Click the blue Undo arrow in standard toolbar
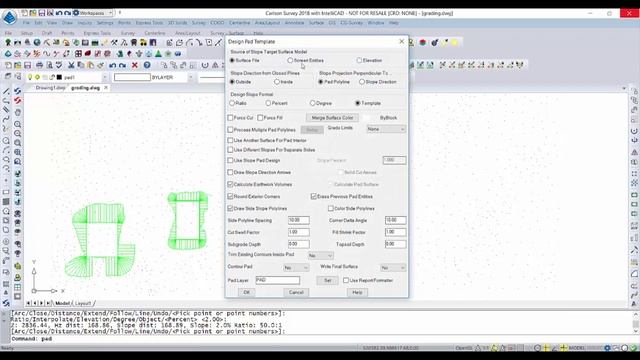This screenshot has height=360, width=640. 113,65
